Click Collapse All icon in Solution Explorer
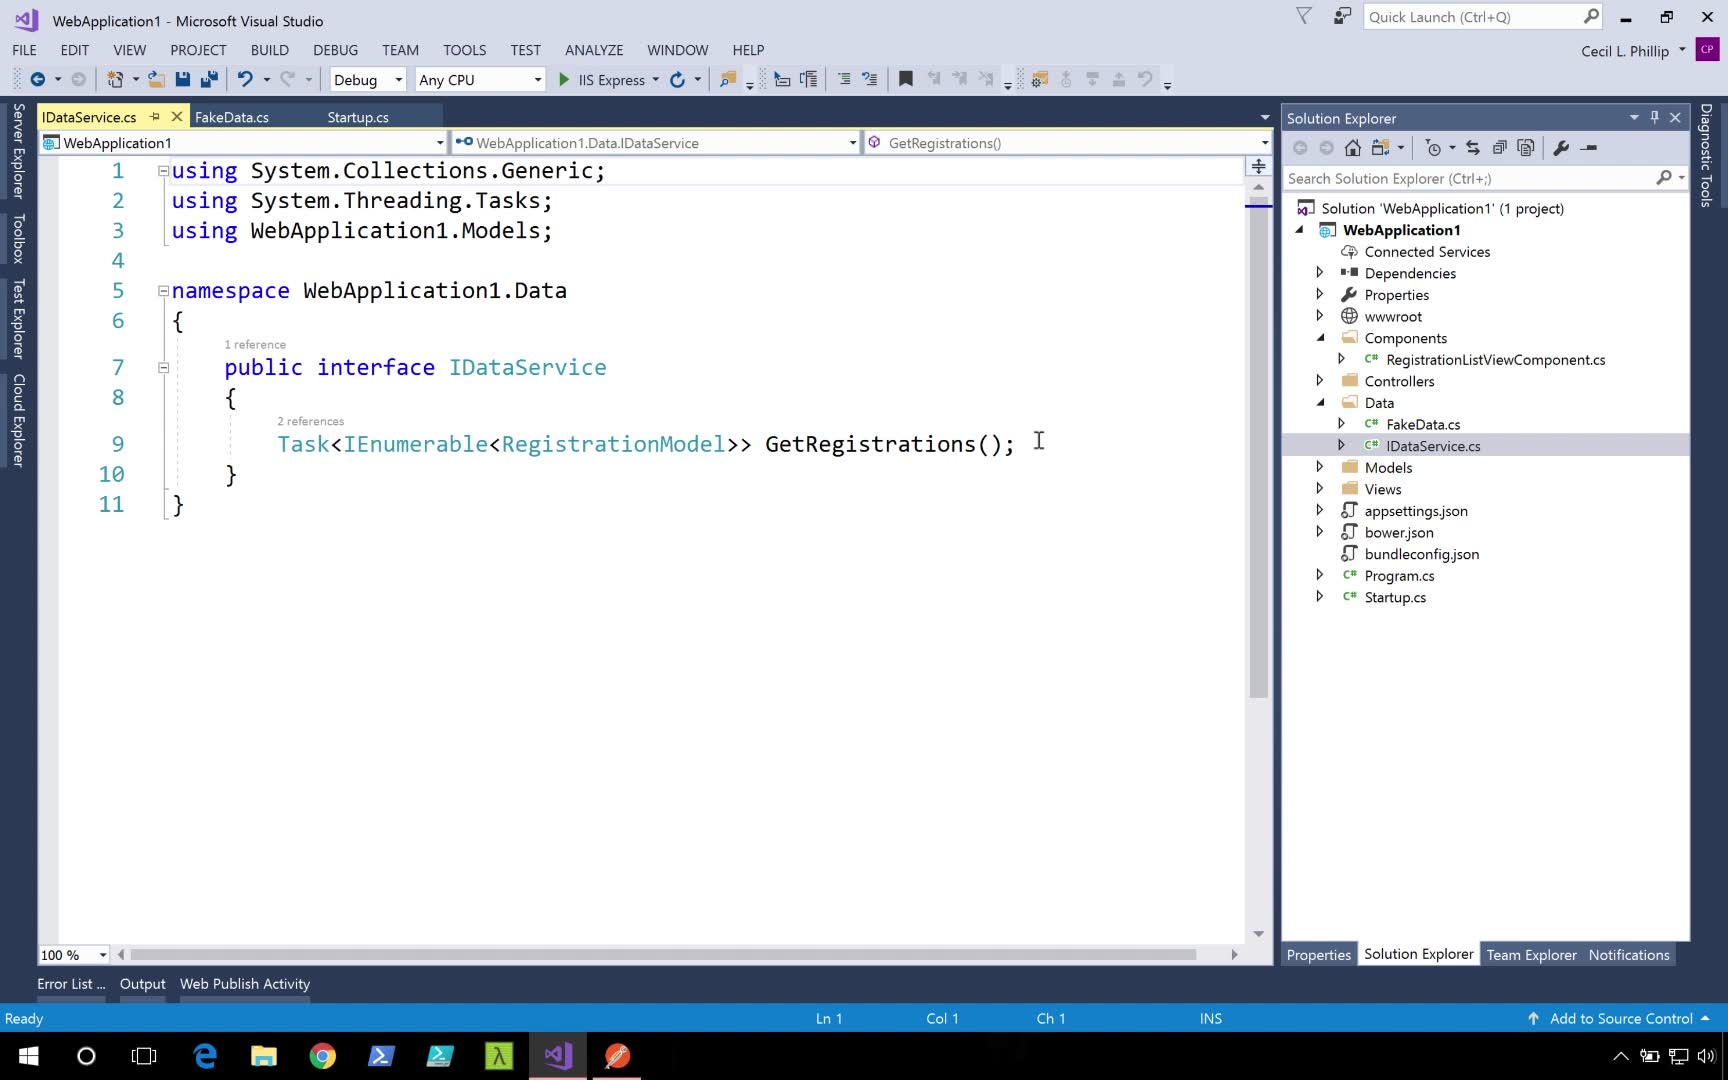This screenshot has width=1728, height=1080. tap(1499, 148)
